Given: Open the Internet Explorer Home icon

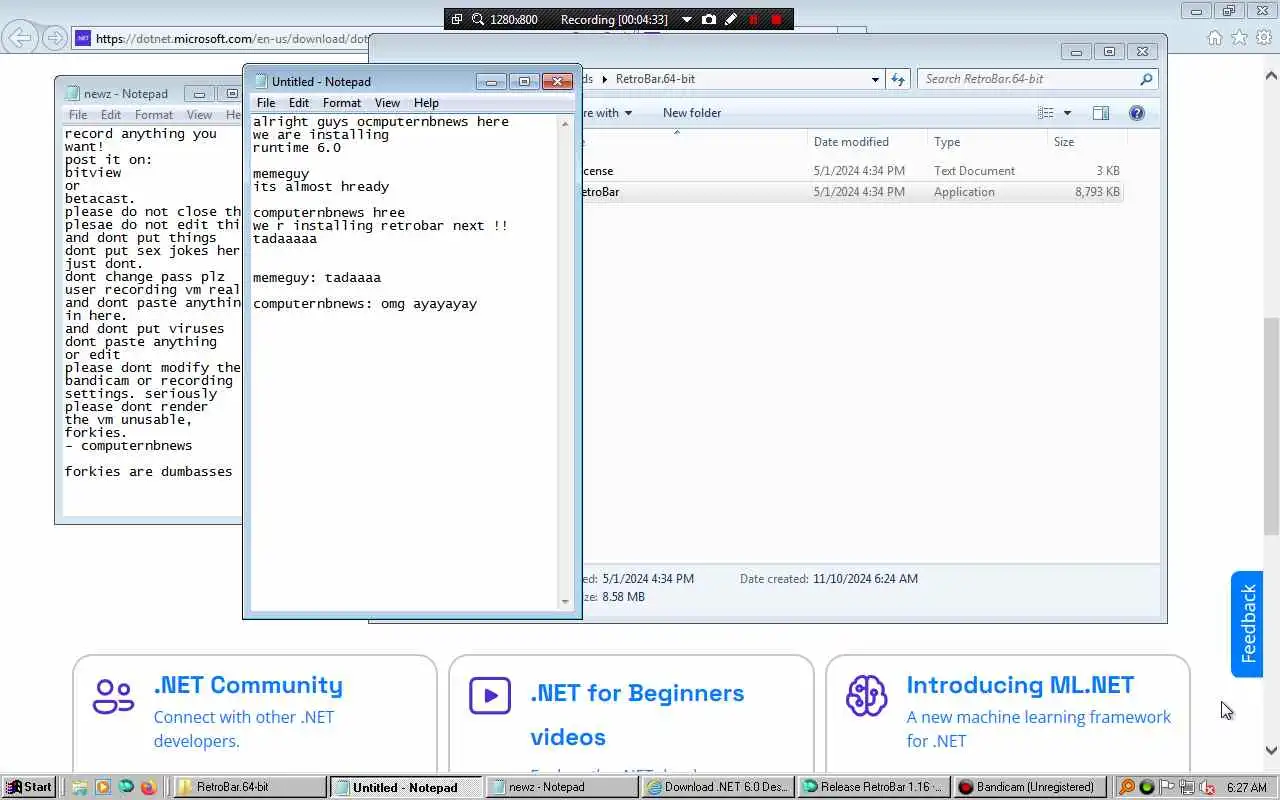Looking at the screenshot, I should click(1214, 38).
